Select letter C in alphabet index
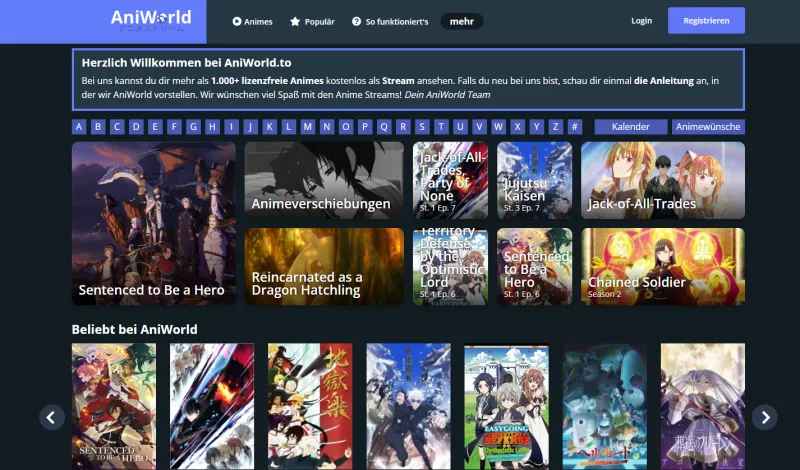800x470 pixels. pyautogui.click(x=117, y=127)
